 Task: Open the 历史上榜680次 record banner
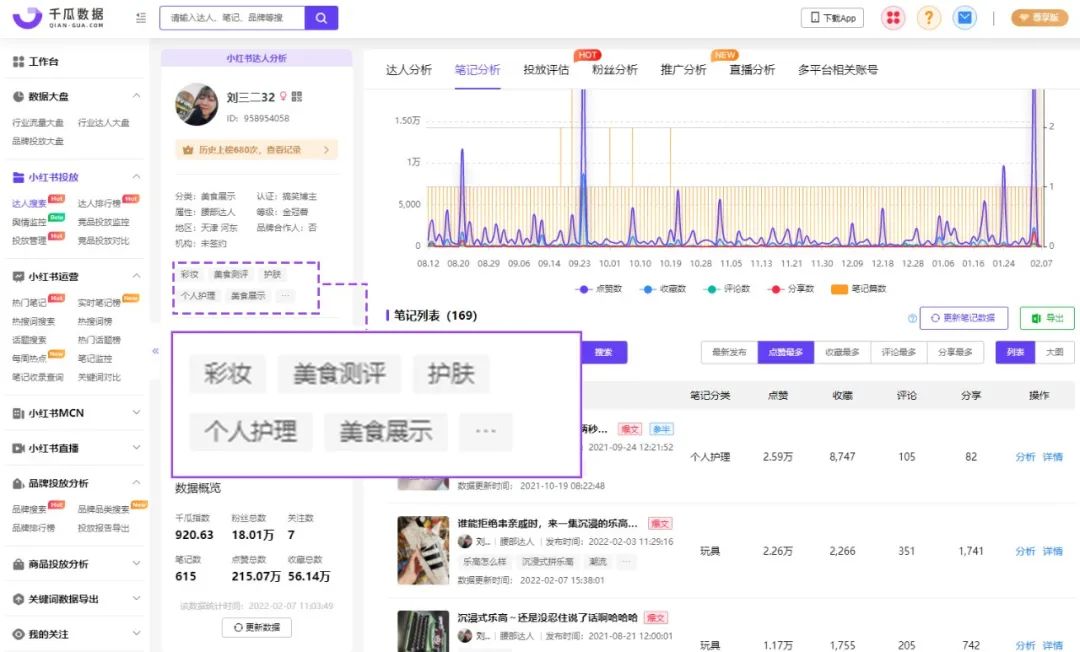click(256, 150)
